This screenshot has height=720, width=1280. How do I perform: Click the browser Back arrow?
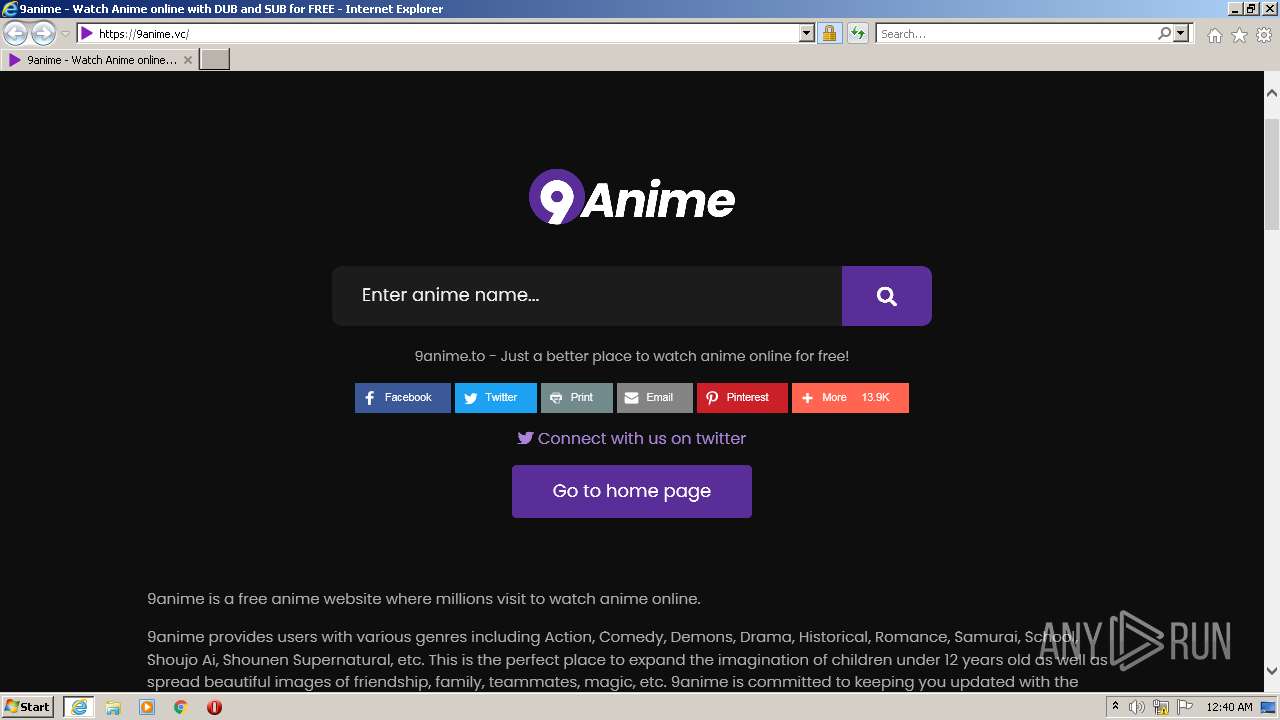click(16, 34)
